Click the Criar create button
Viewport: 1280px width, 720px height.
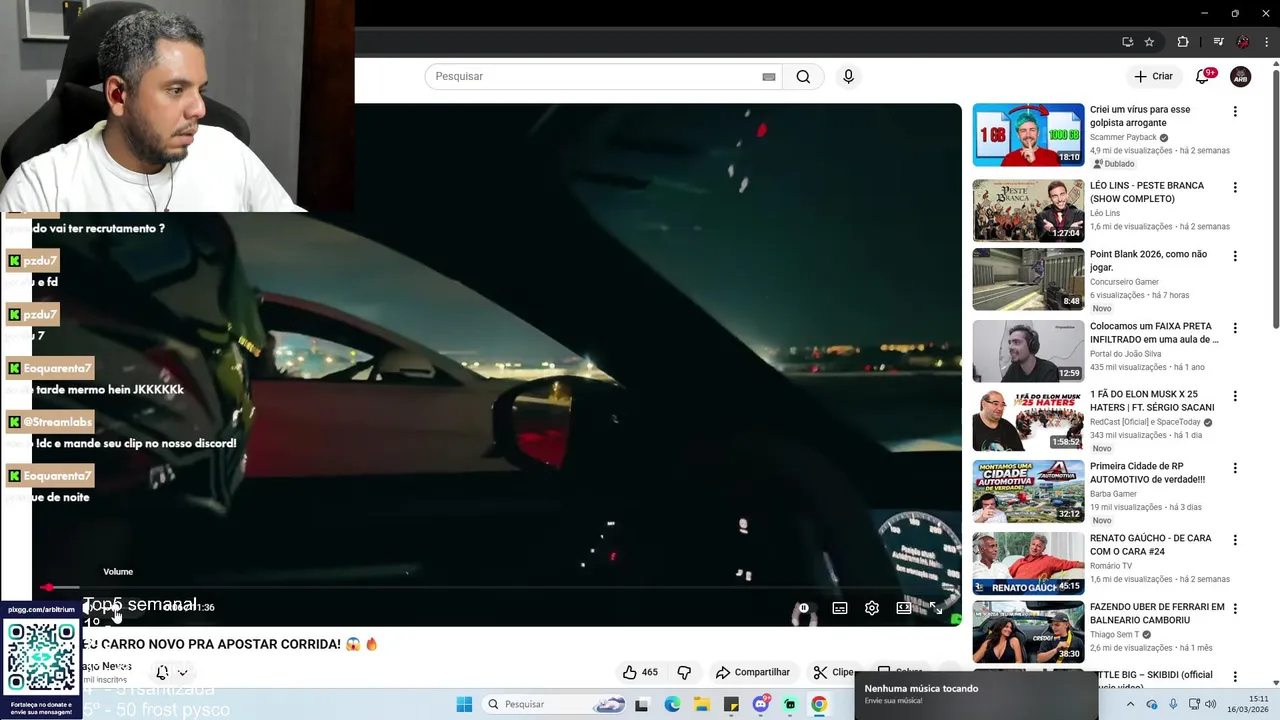[1153, 76]
